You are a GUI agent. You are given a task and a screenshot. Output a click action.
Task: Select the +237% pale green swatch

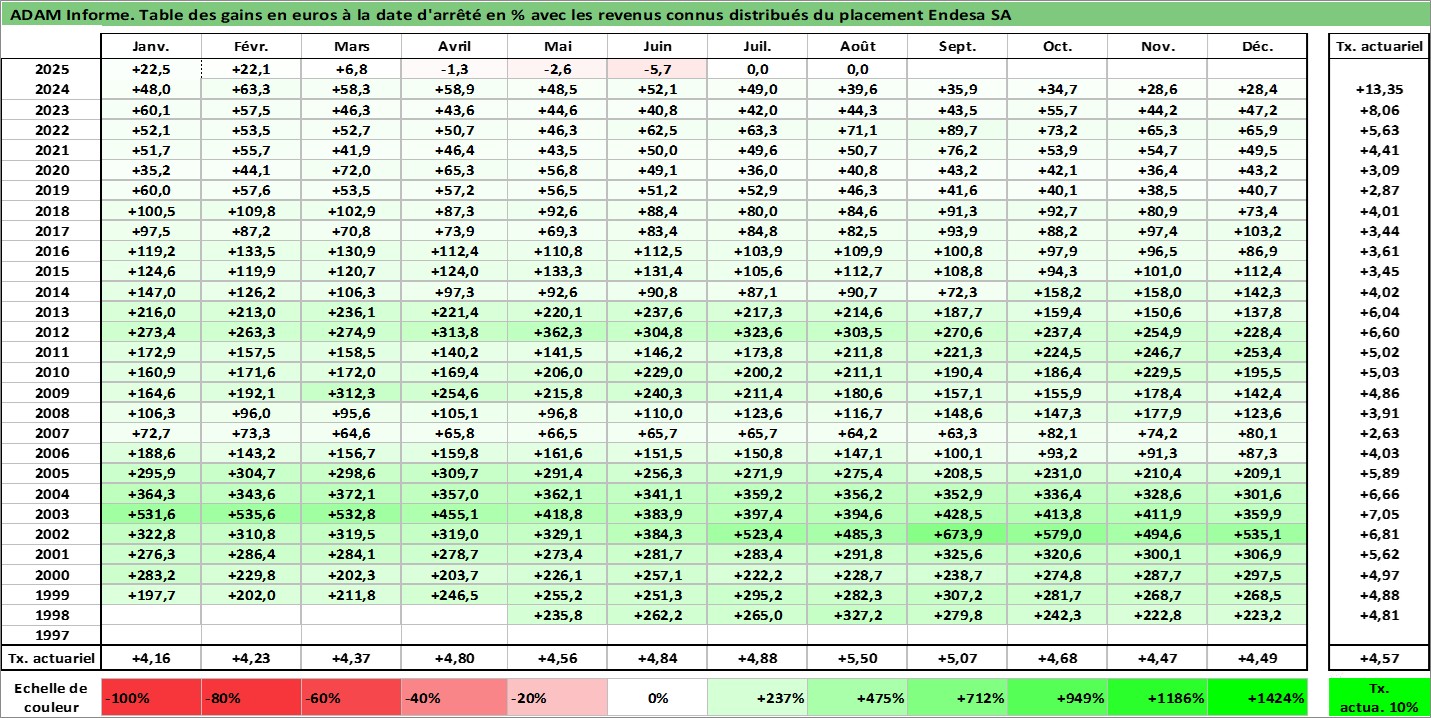tap(757, 698)
